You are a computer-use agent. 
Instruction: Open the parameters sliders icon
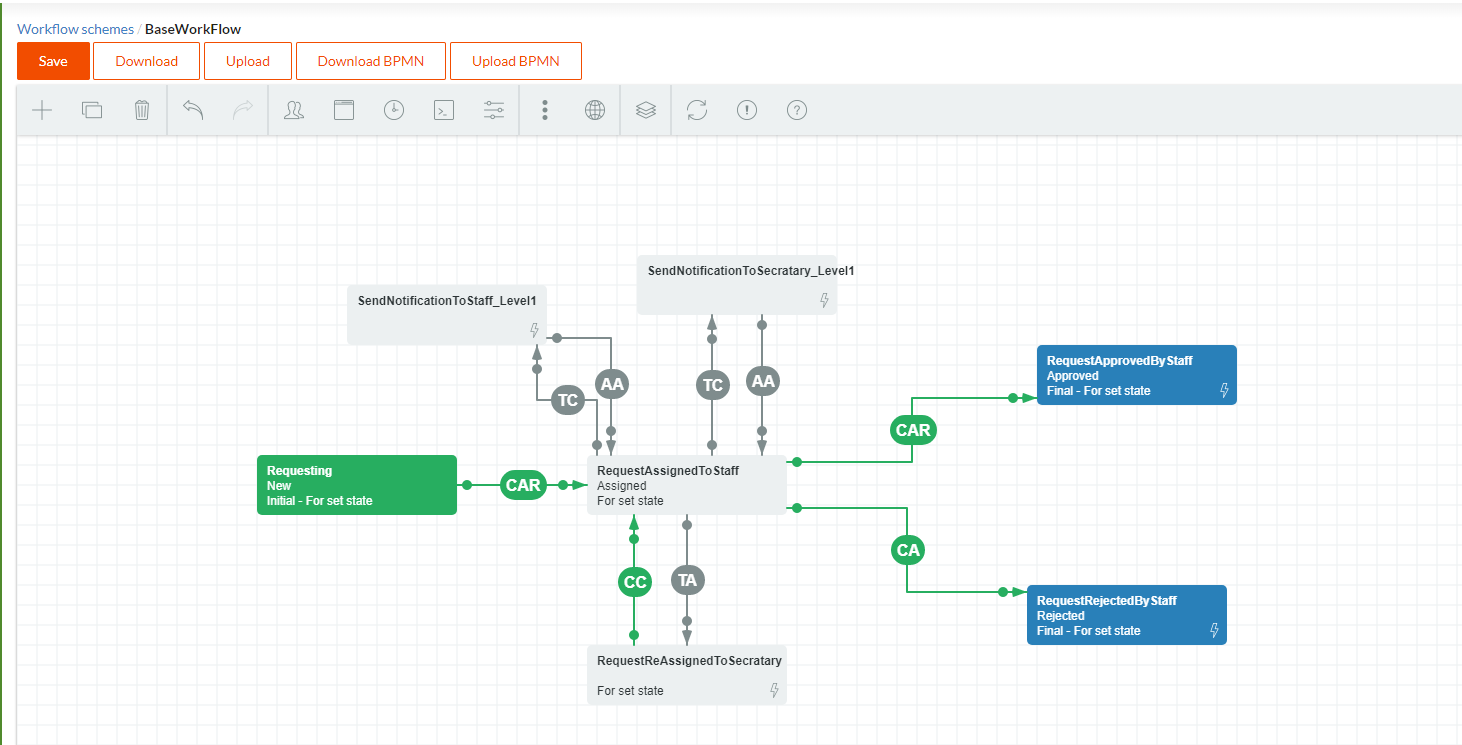[494, 110]
